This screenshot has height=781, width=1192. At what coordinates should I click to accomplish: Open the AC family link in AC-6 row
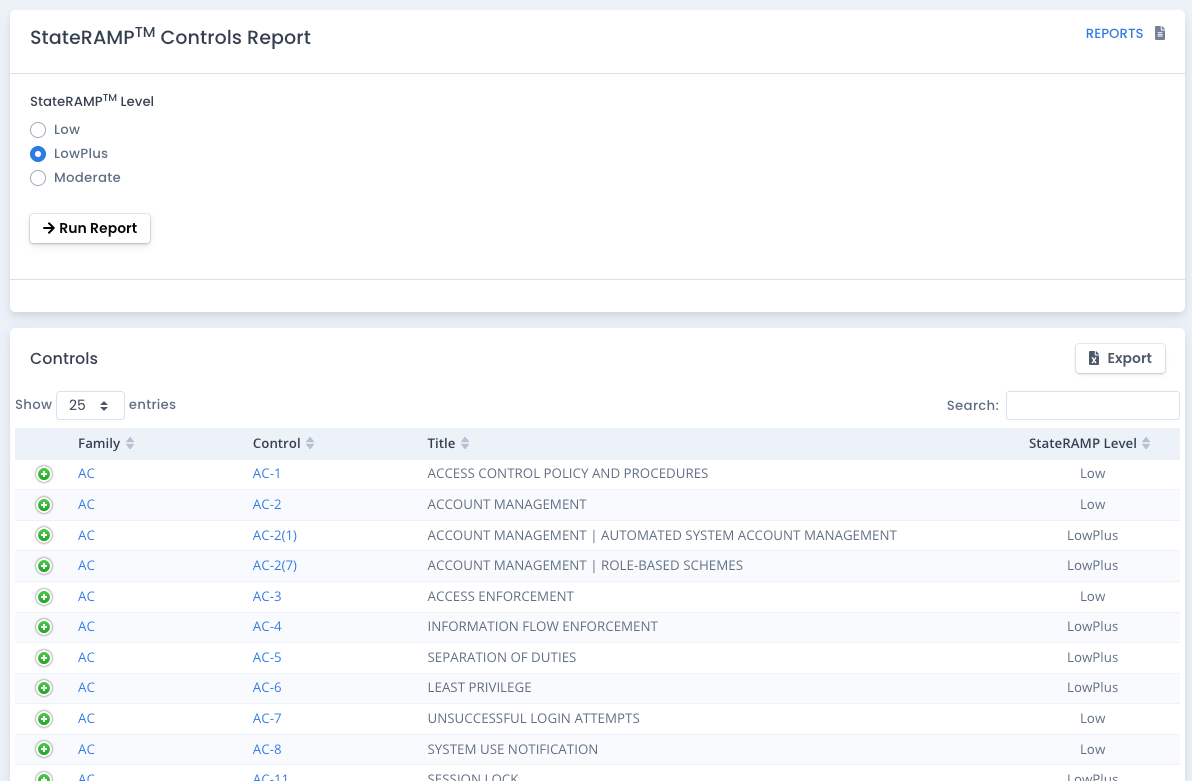coord(86,687)
